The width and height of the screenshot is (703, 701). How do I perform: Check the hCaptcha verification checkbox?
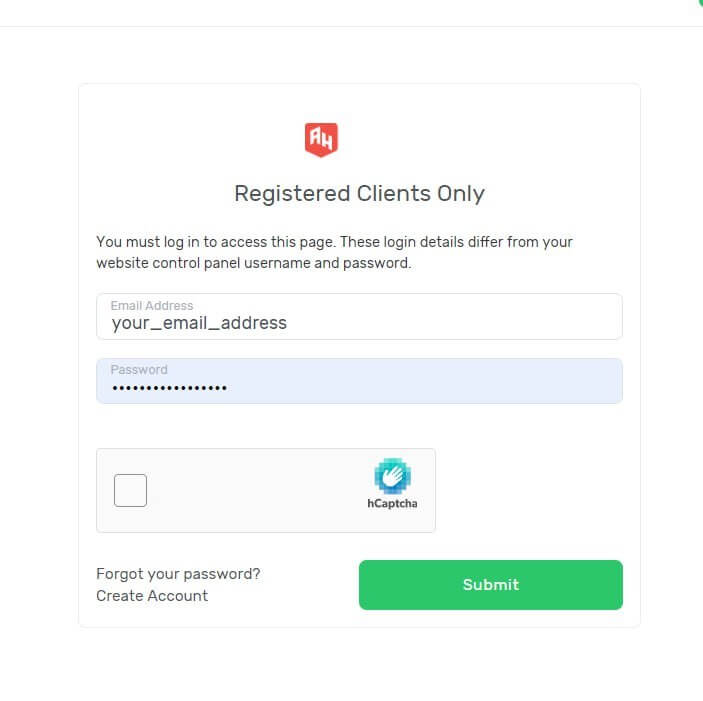pyautogui.click(x=130, y=490)
